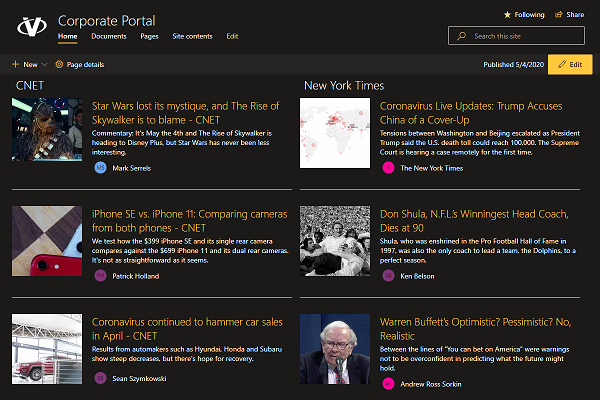
Task: Open the Coronavirus hammer car sales article
Action: pos(187,329)
